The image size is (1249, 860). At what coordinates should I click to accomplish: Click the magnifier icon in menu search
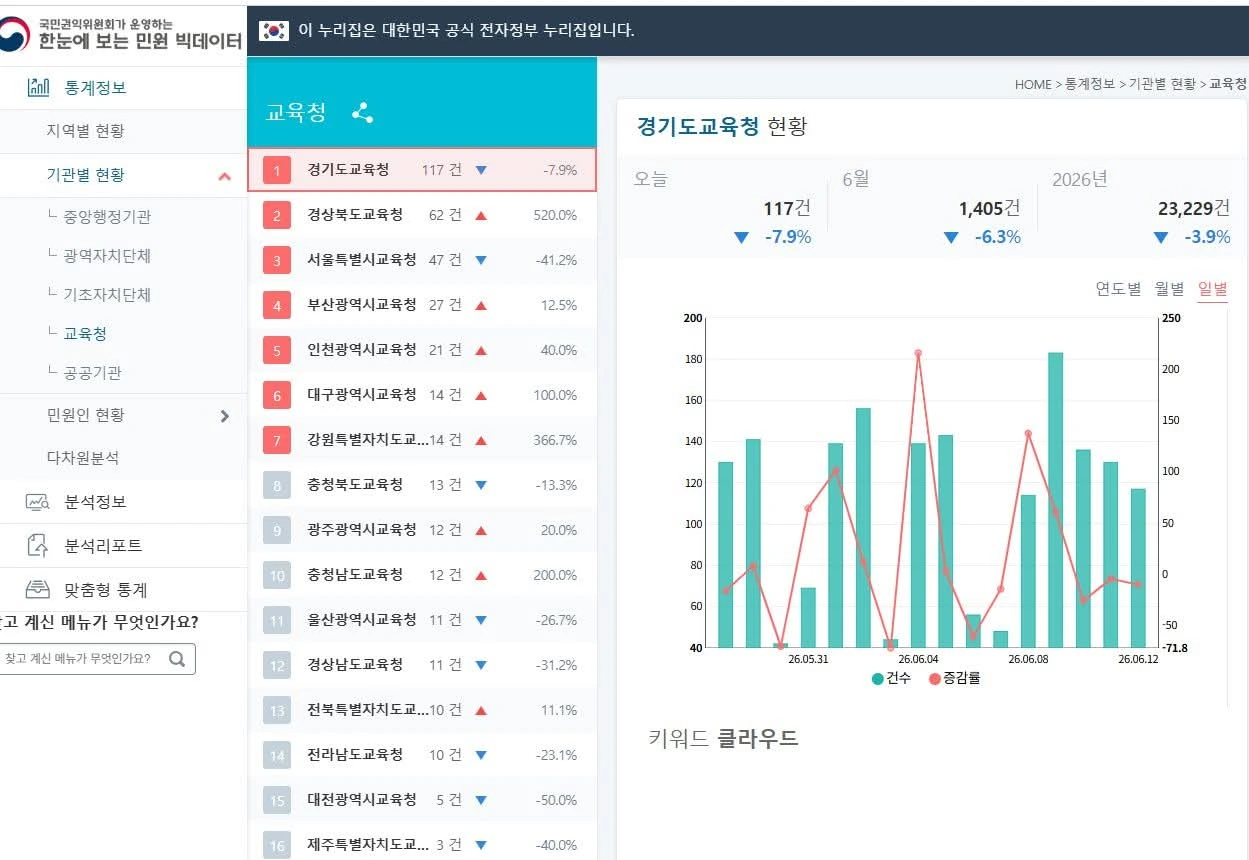point(177,659)
